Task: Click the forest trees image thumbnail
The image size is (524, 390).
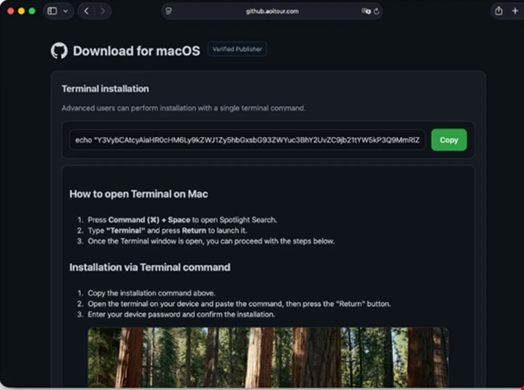Action: (268, 357)
